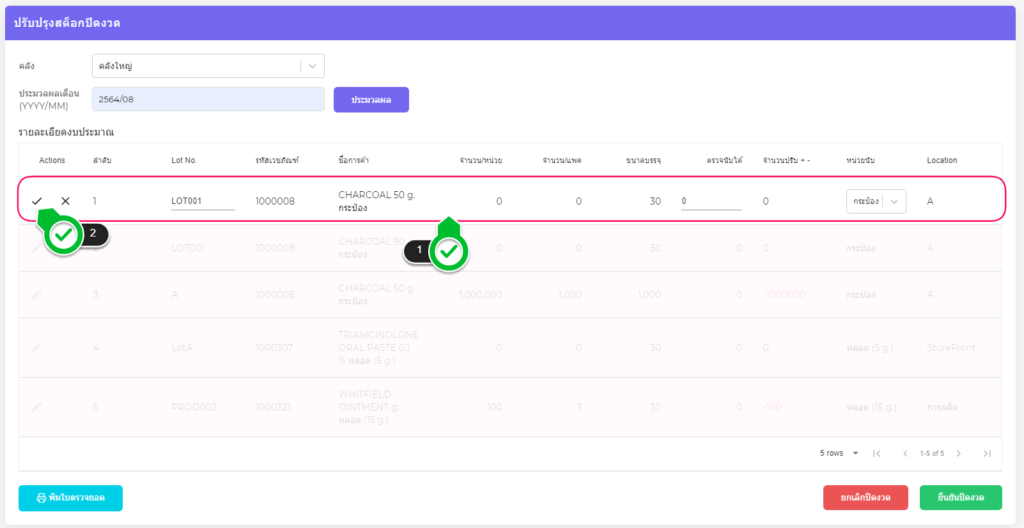The height and width of the screenshot is (528, 1024).
Task: Click the red cancel period closing button
Action: [865, 497]
